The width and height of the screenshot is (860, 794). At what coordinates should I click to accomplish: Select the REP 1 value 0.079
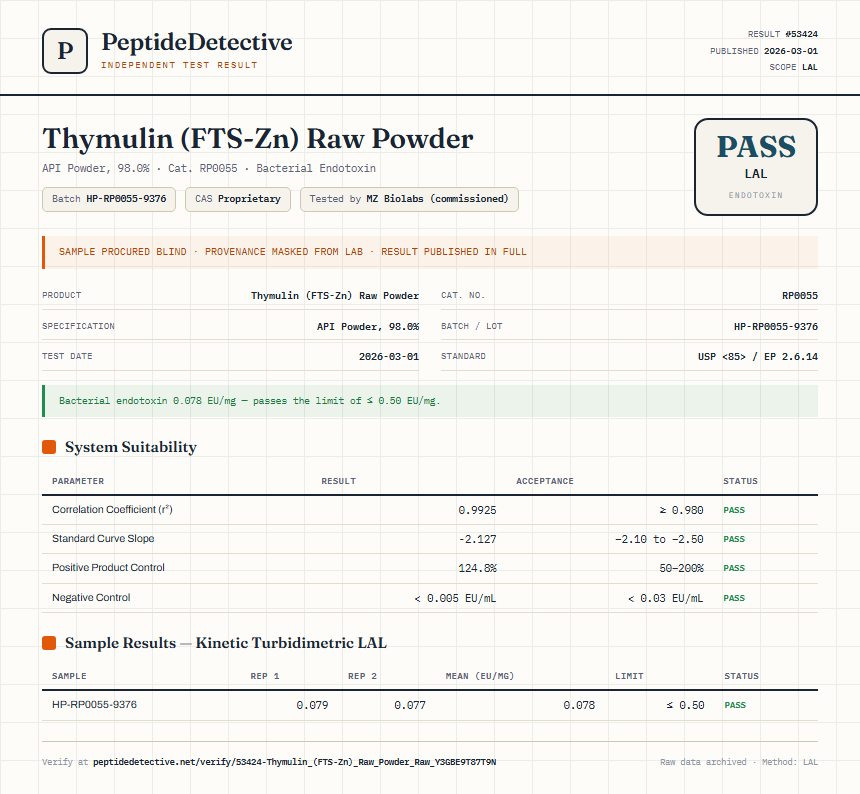pyautogui.click(x=312, y=705)
